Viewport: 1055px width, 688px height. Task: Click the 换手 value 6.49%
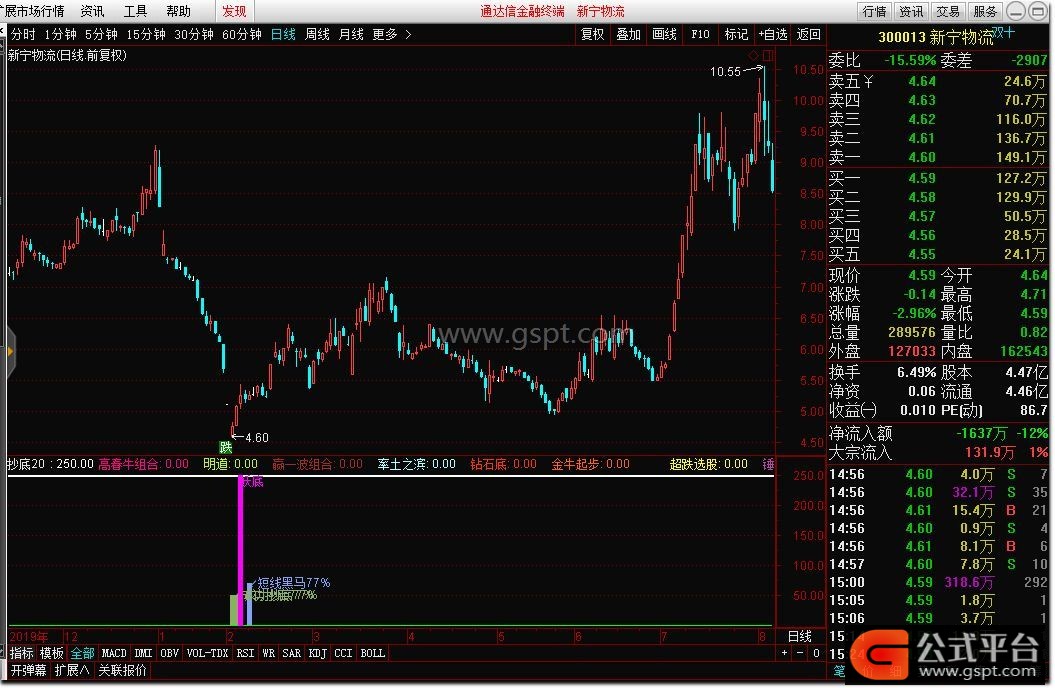click(x=916, y=373)
